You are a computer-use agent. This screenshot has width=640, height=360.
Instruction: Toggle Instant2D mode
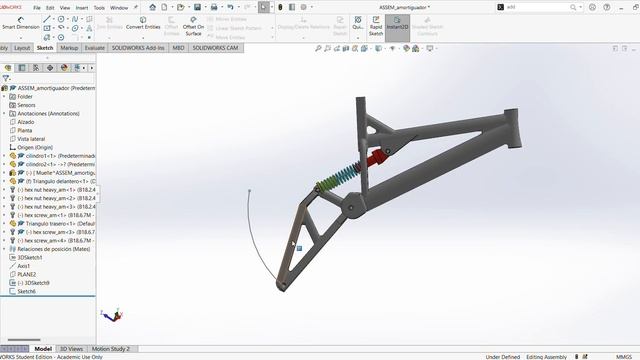(397, 27)
